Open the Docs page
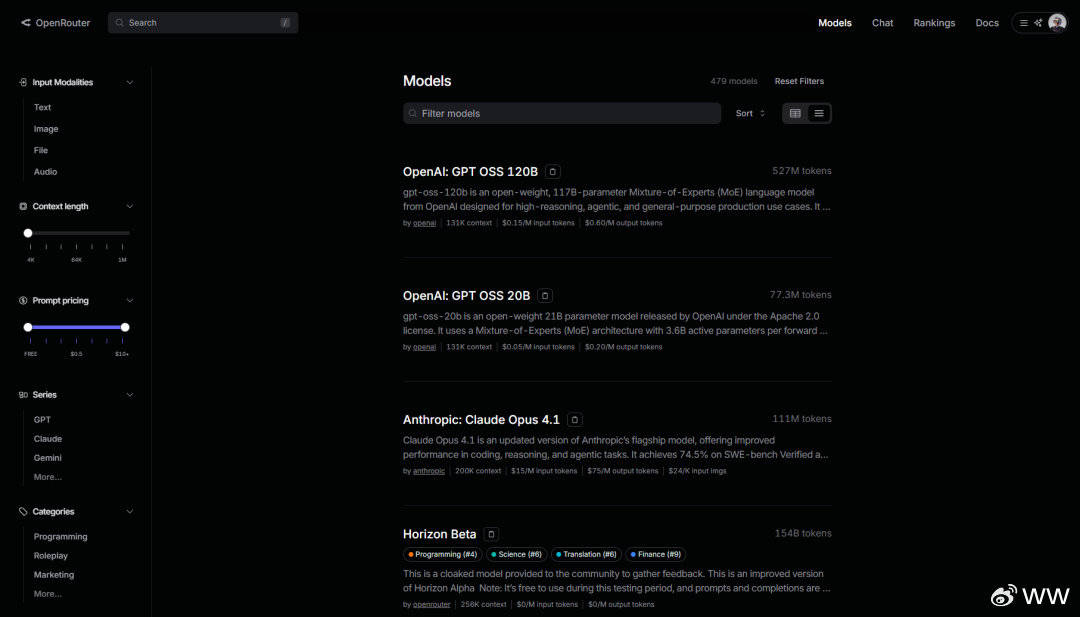The image size is (1080, 617). [x=987, y=23]
